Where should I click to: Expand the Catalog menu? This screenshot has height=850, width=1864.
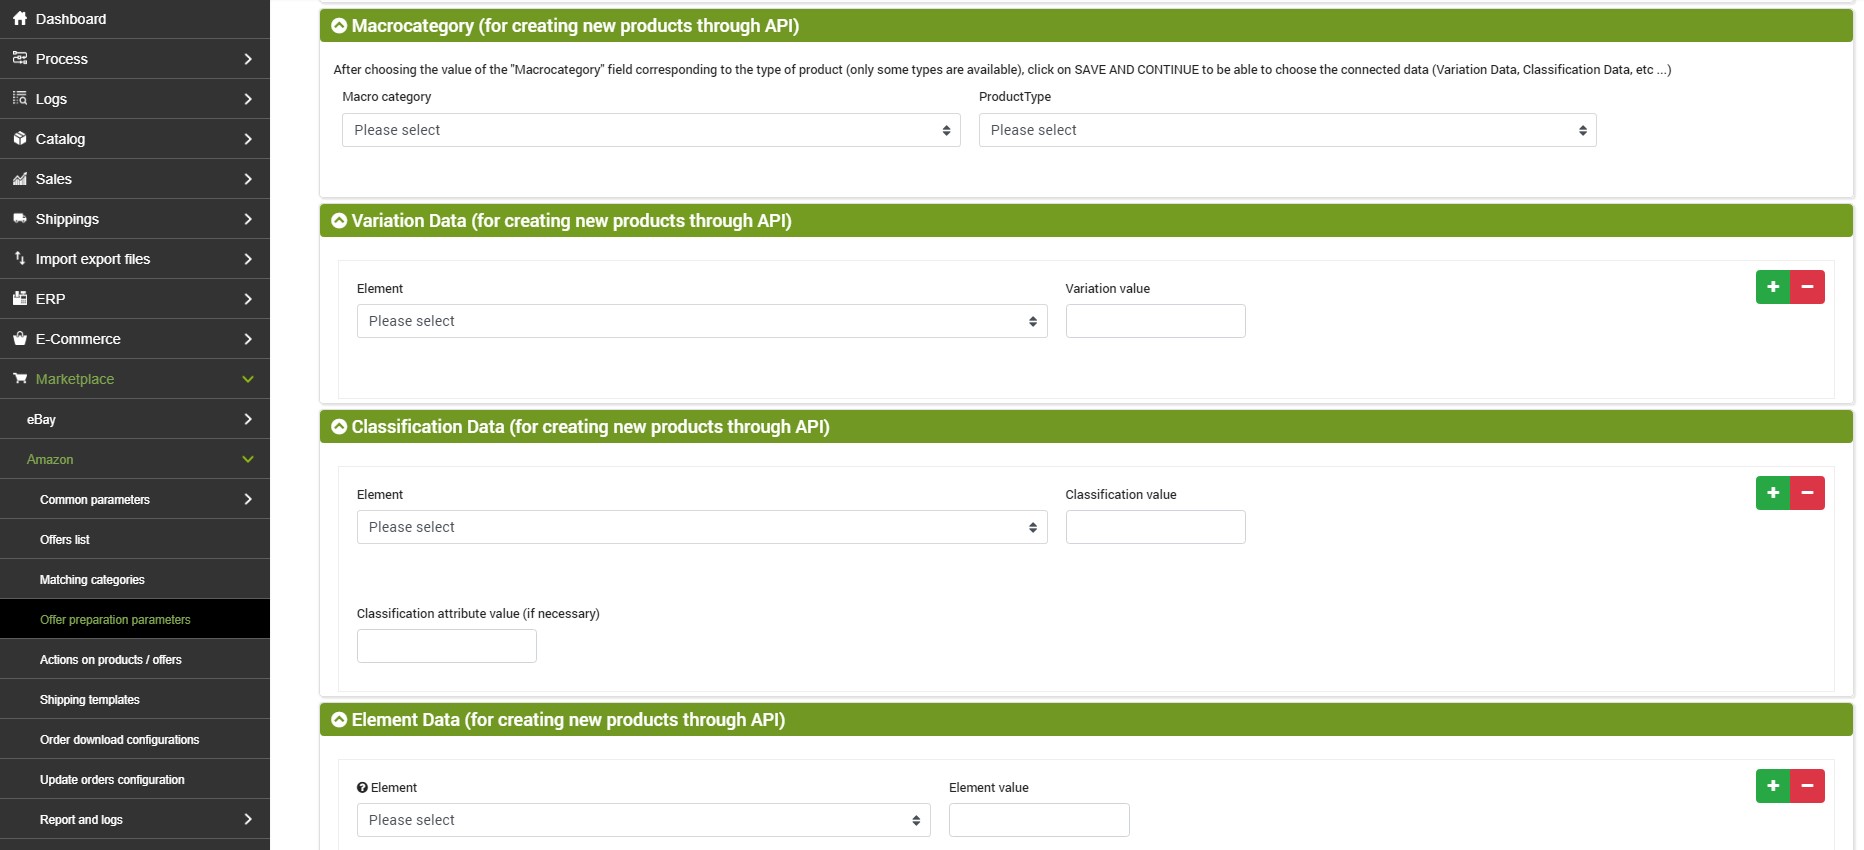(135, 139)
